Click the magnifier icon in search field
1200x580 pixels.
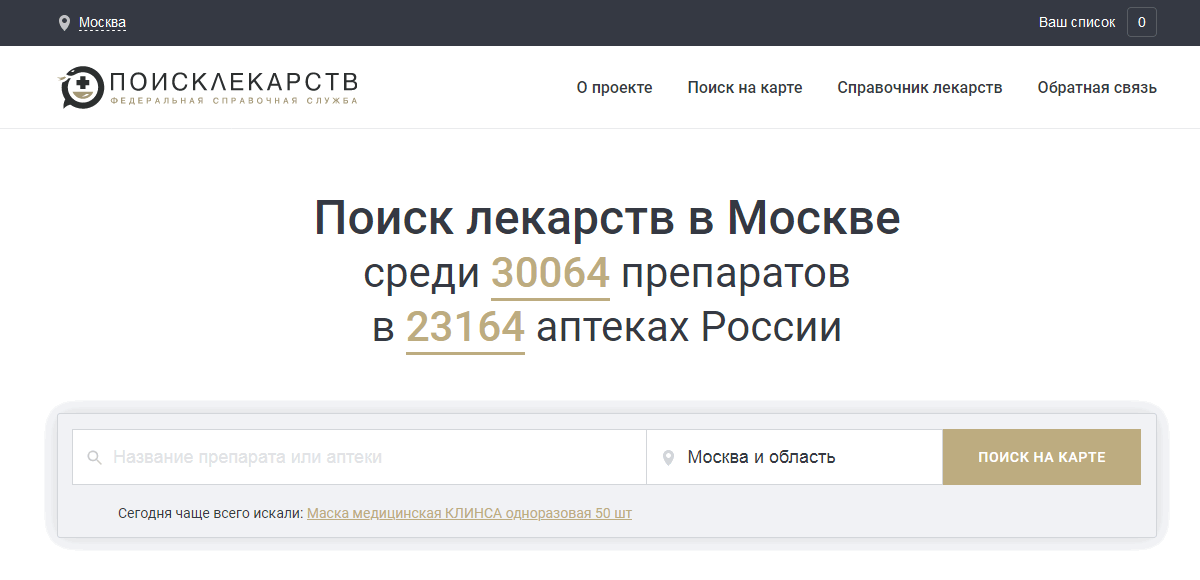coord(95,458)
